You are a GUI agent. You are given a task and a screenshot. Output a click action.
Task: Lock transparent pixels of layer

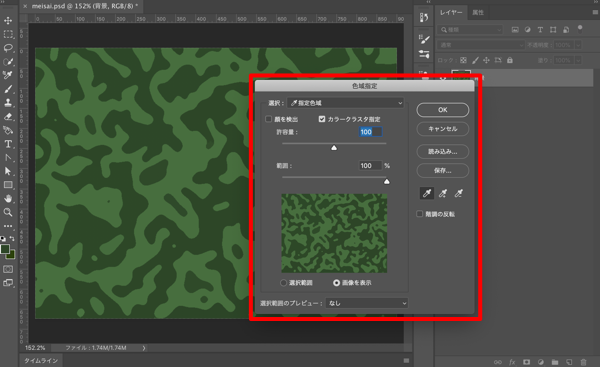pos(463,60)
